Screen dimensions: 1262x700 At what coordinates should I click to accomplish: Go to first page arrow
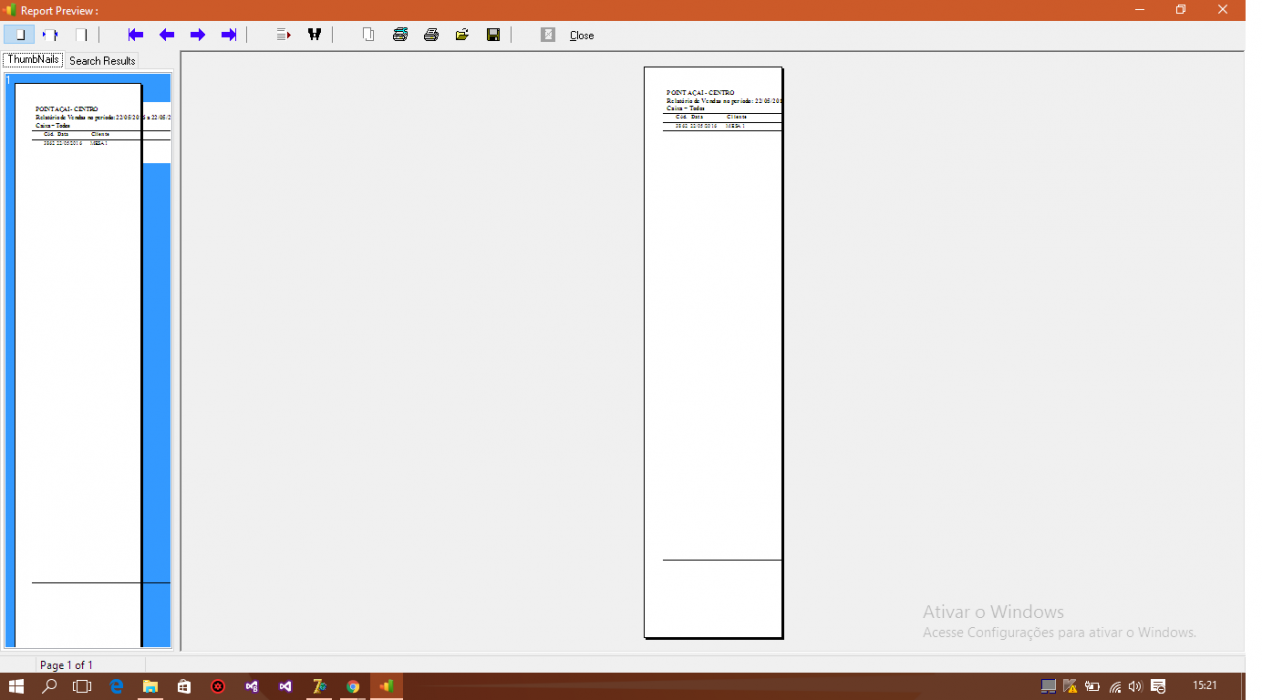136,35
